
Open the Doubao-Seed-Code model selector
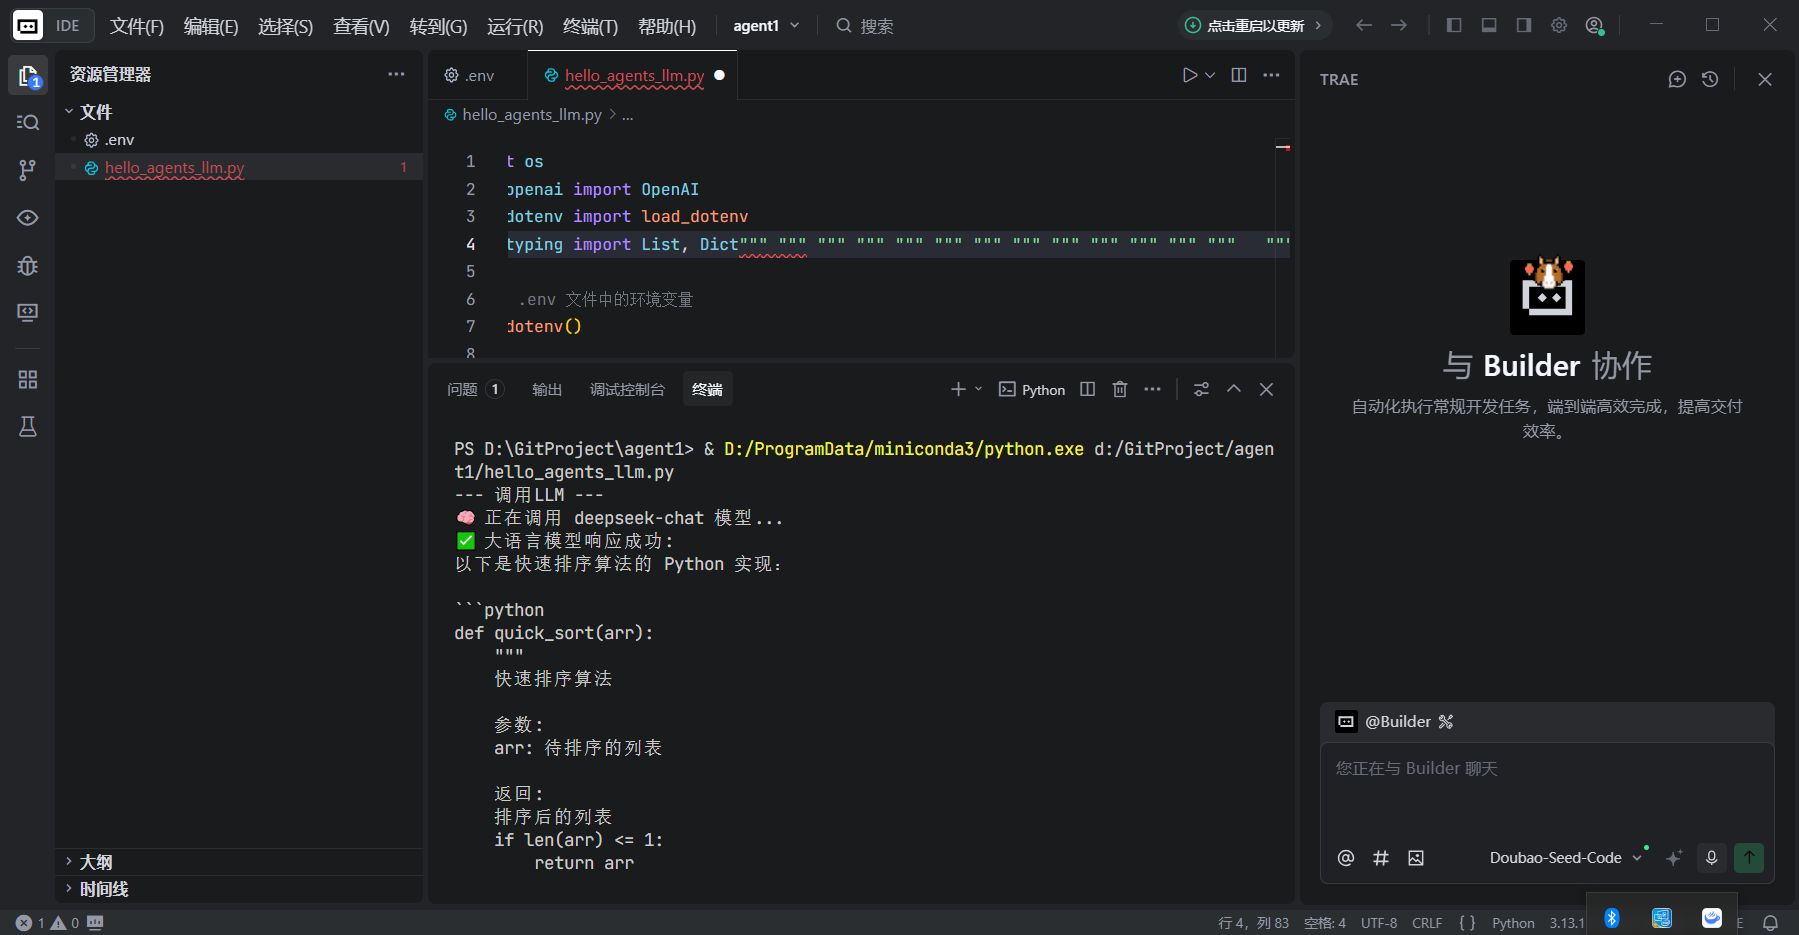1566,858
